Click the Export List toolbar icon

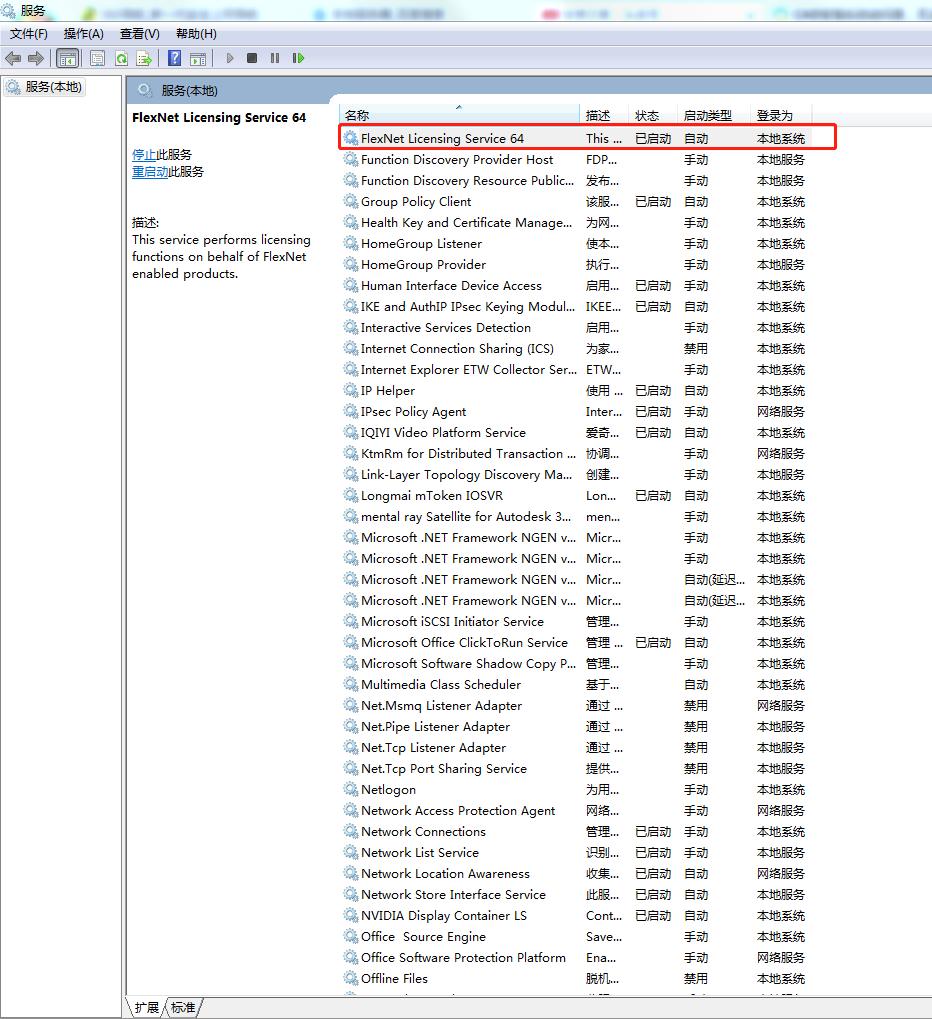coord(144,58)
